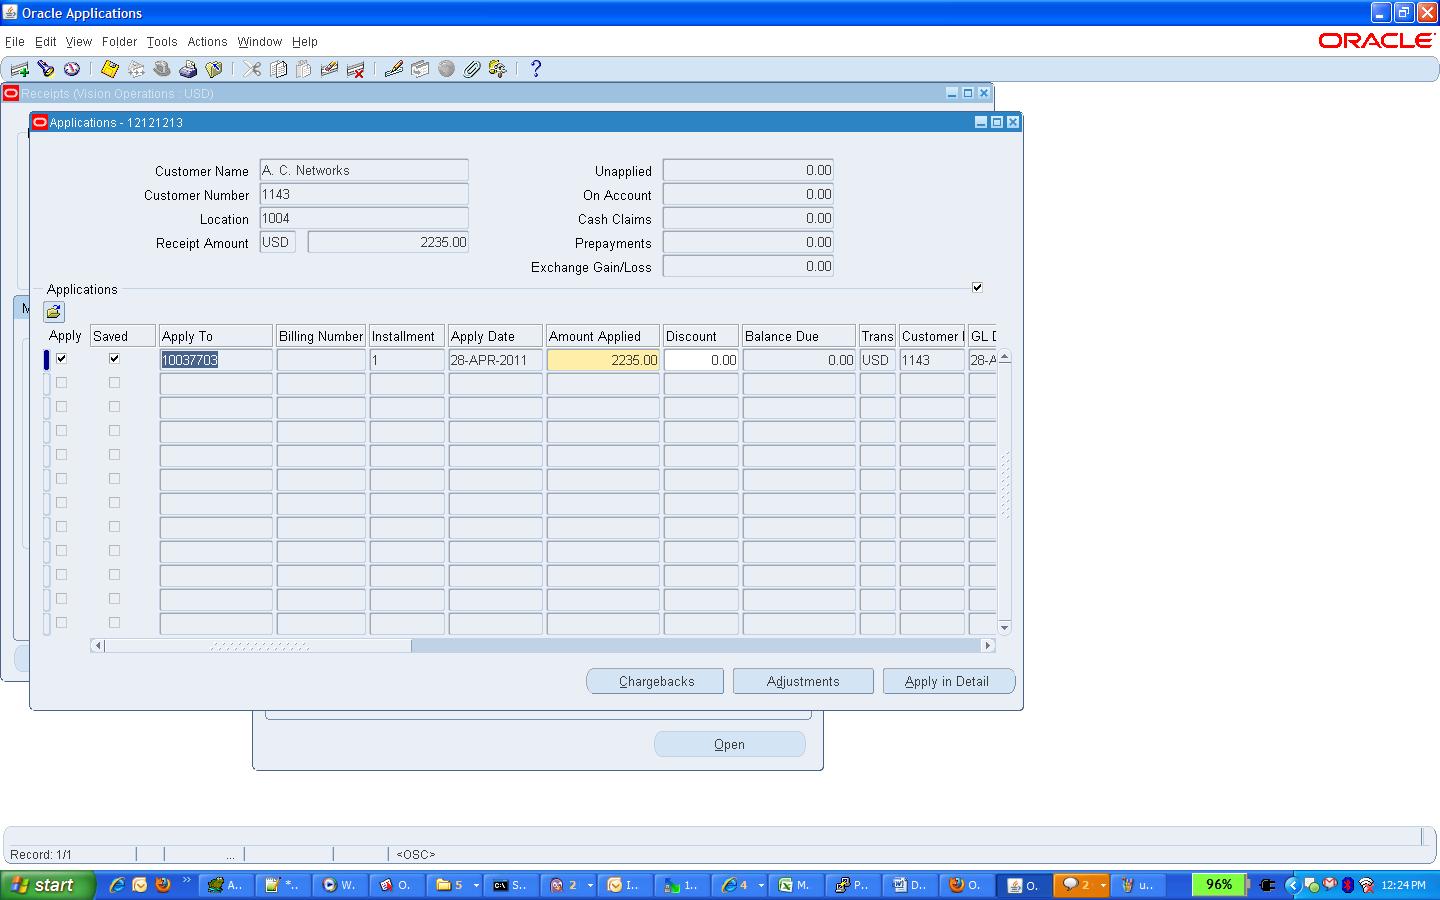Open Internet Explorer quick launch icon
This screenshot has height=900, width=1440.
[x=117, y=885]
